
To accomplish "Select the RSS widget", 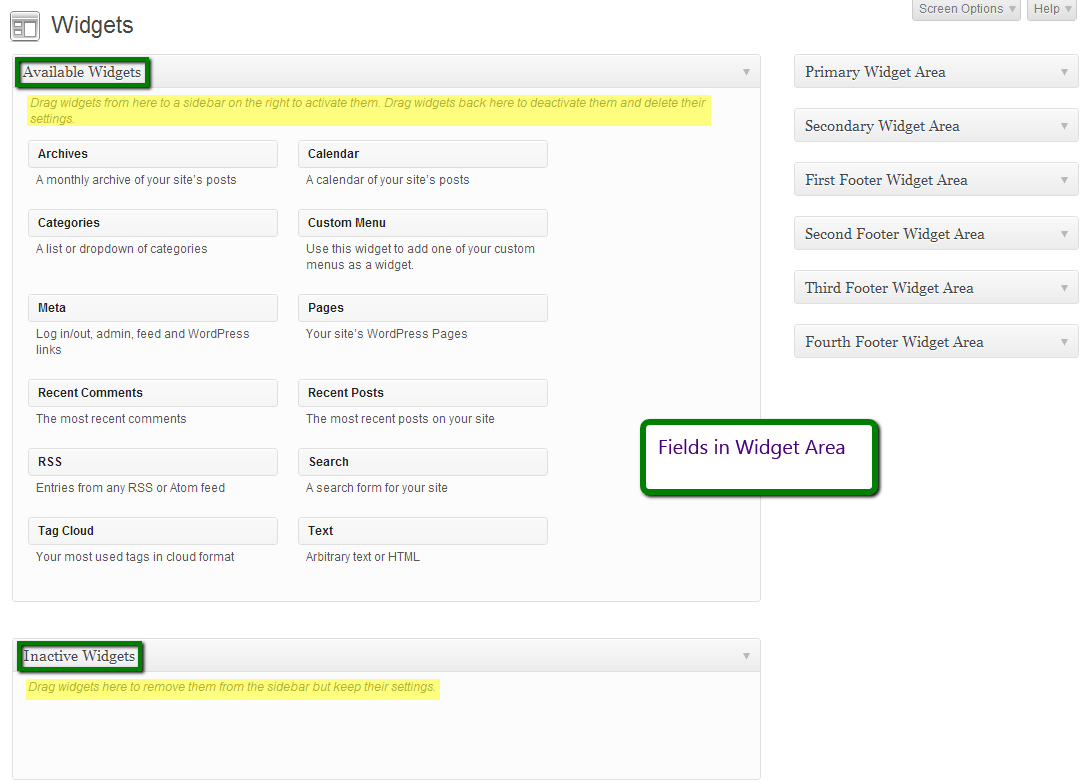I will [x=152, y=461].
